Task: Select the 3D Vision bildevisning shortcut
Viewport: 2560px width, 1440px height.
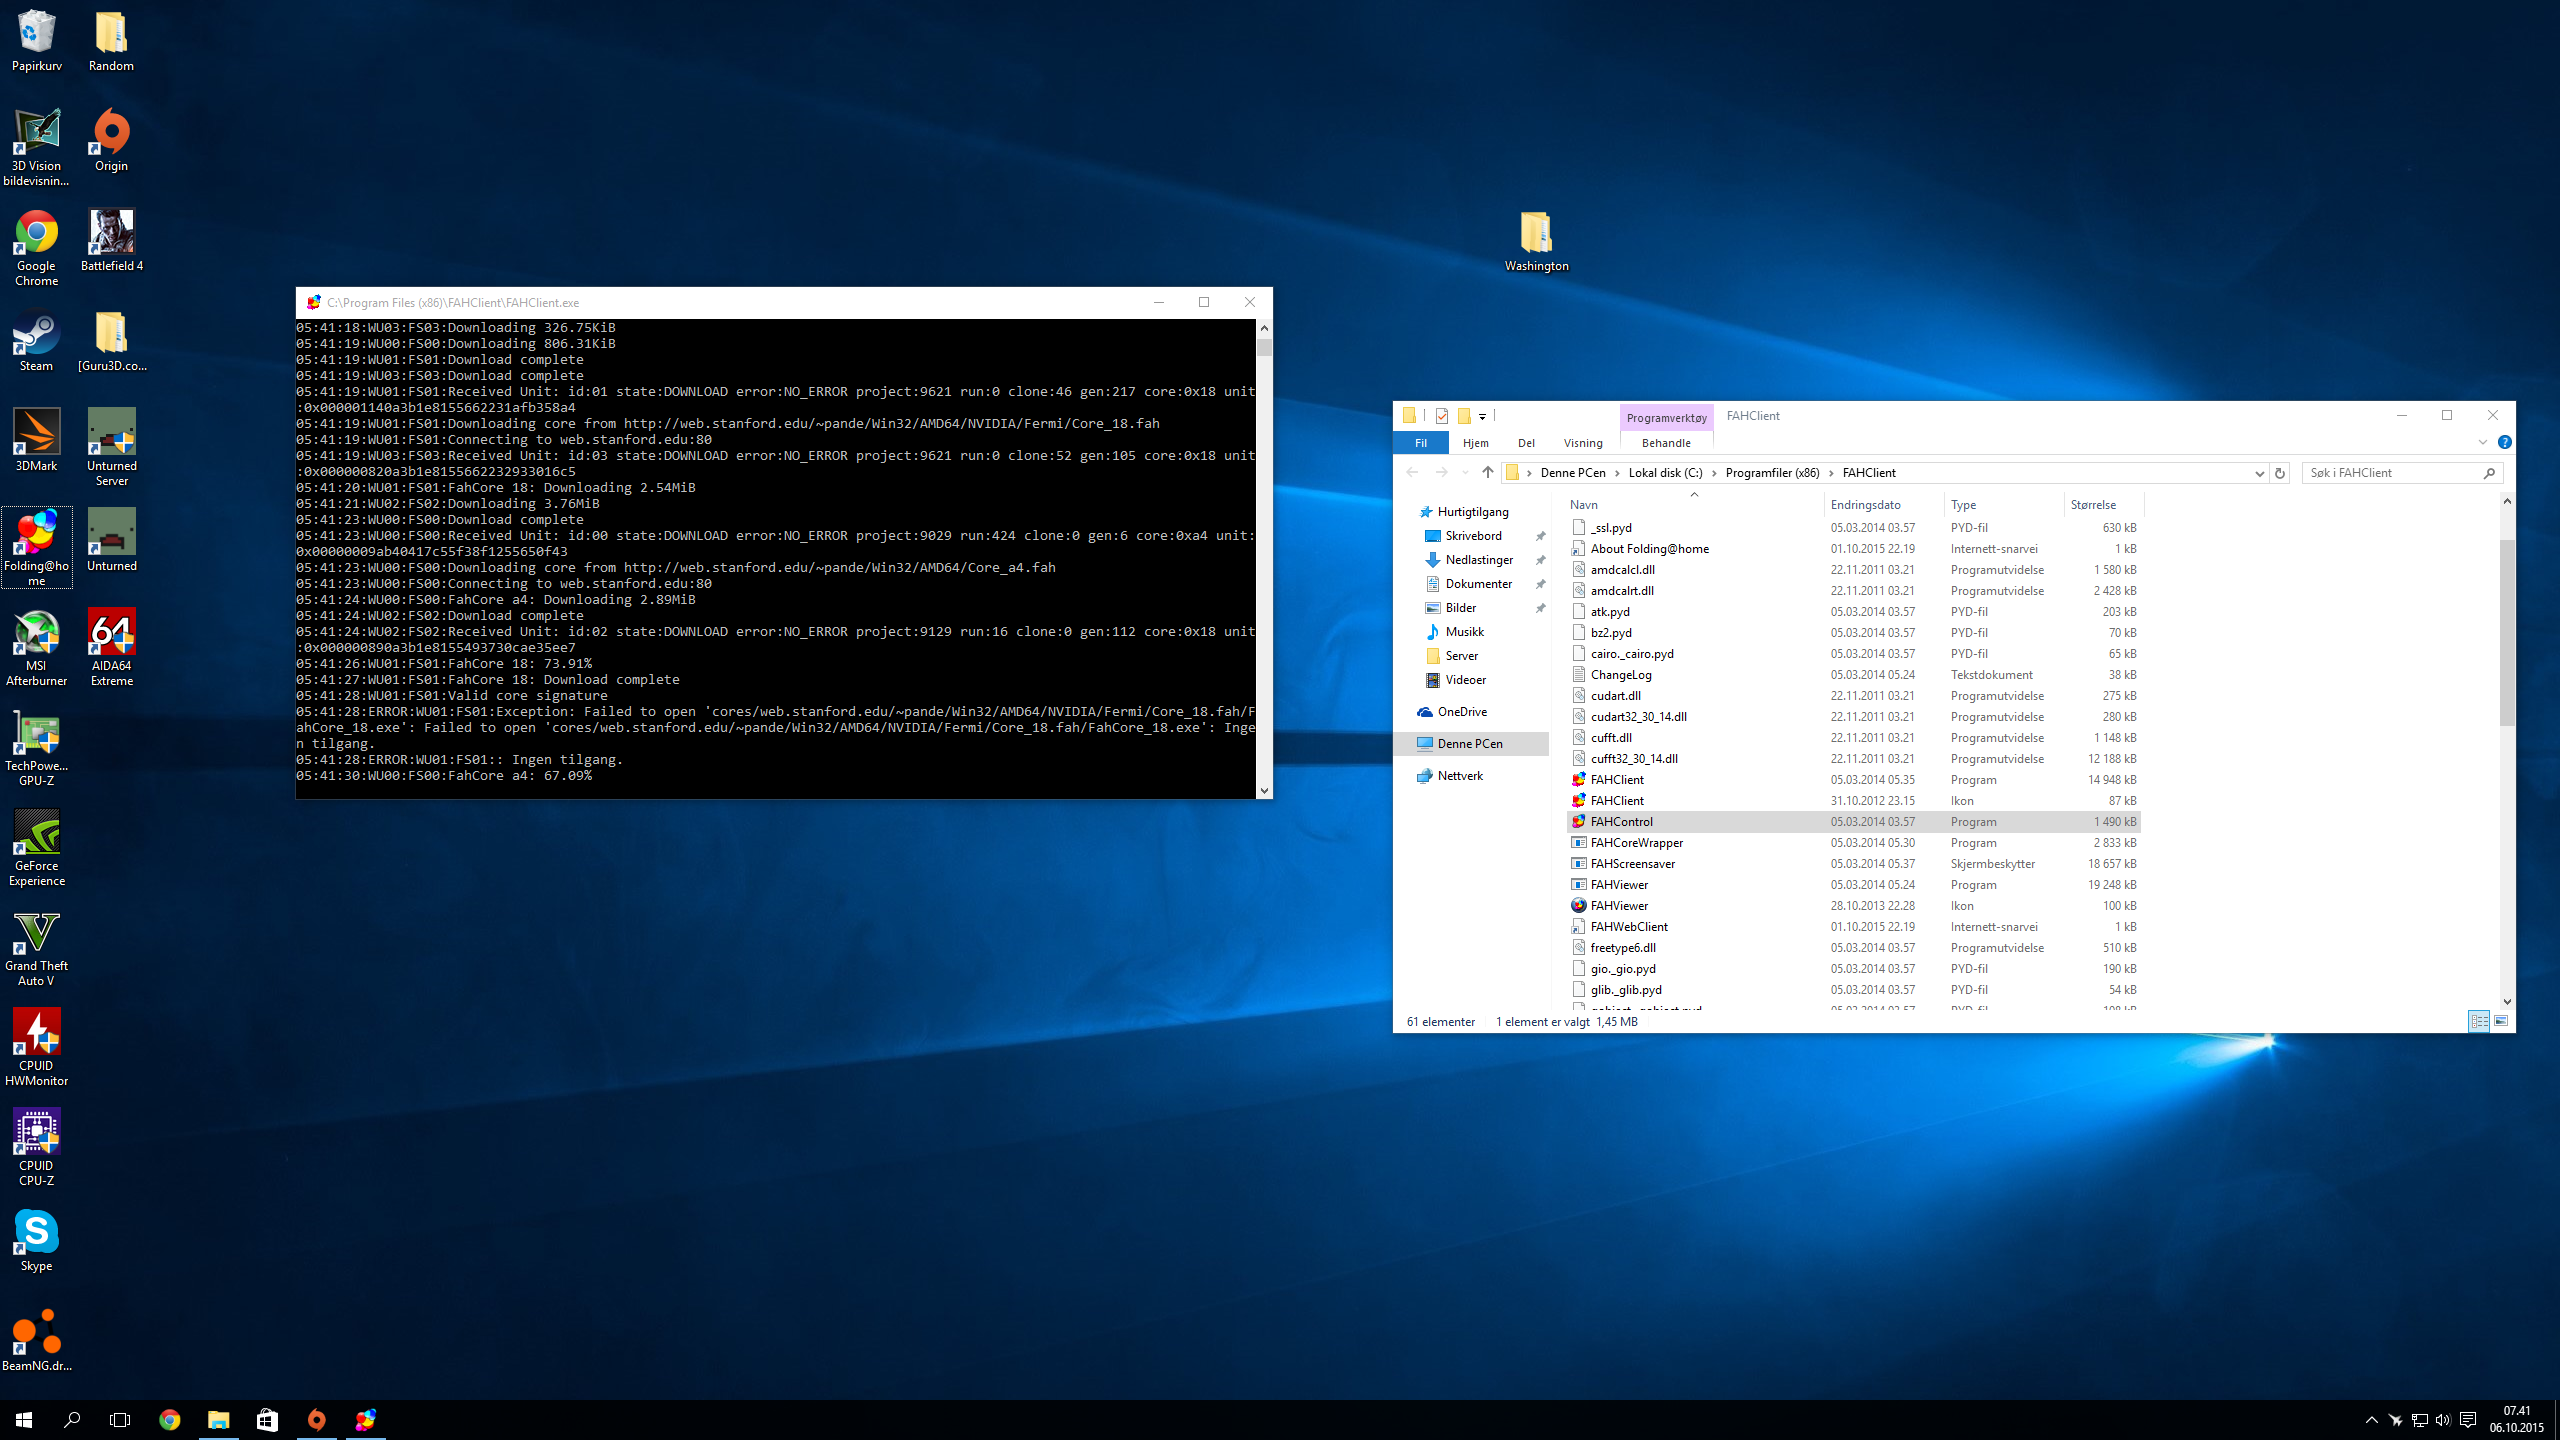Action: click(x=37, y=147)
